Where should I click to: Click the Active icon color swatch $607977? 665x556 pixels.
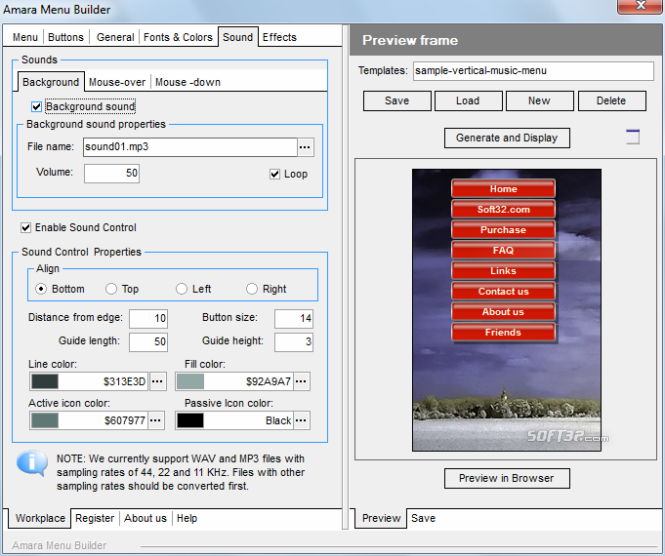pos(45,420)
